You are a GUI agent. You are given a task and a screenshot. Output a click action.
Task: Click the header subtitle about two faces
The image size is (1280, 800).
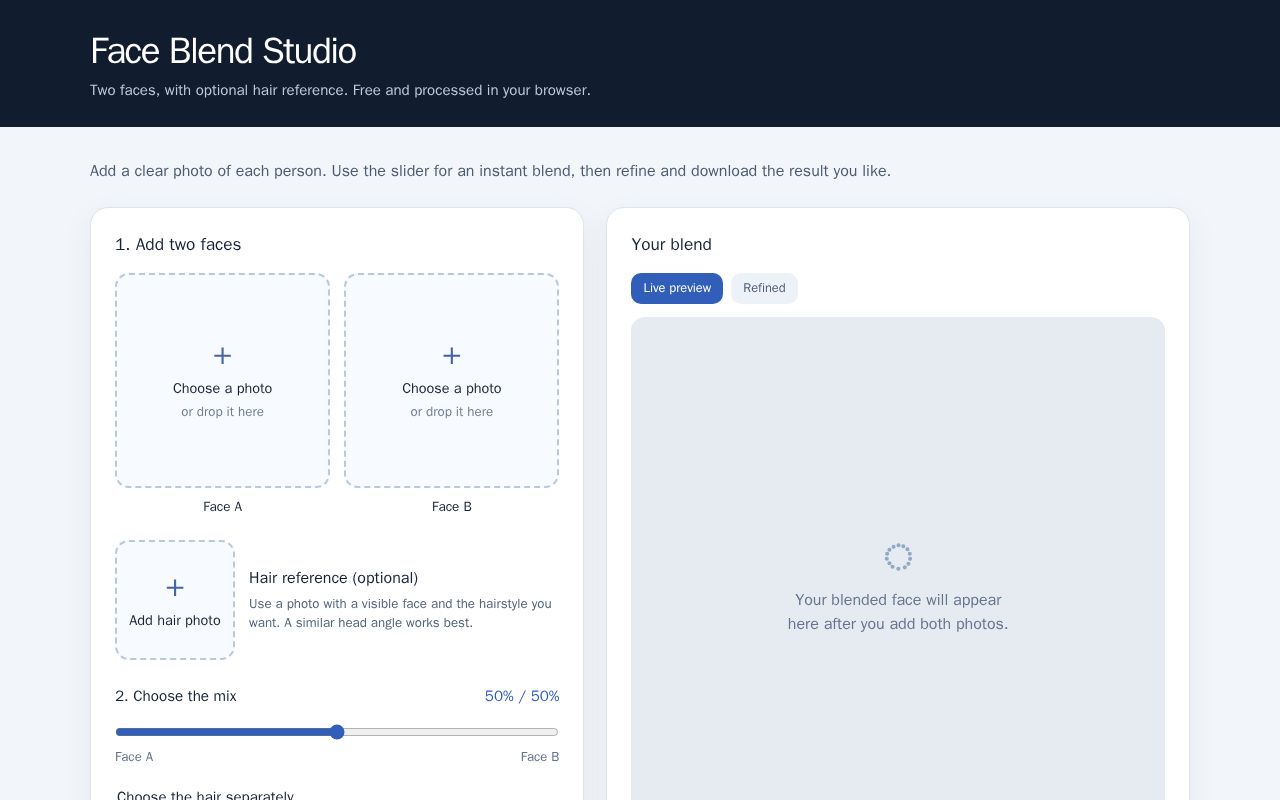[x=340, y=90]
